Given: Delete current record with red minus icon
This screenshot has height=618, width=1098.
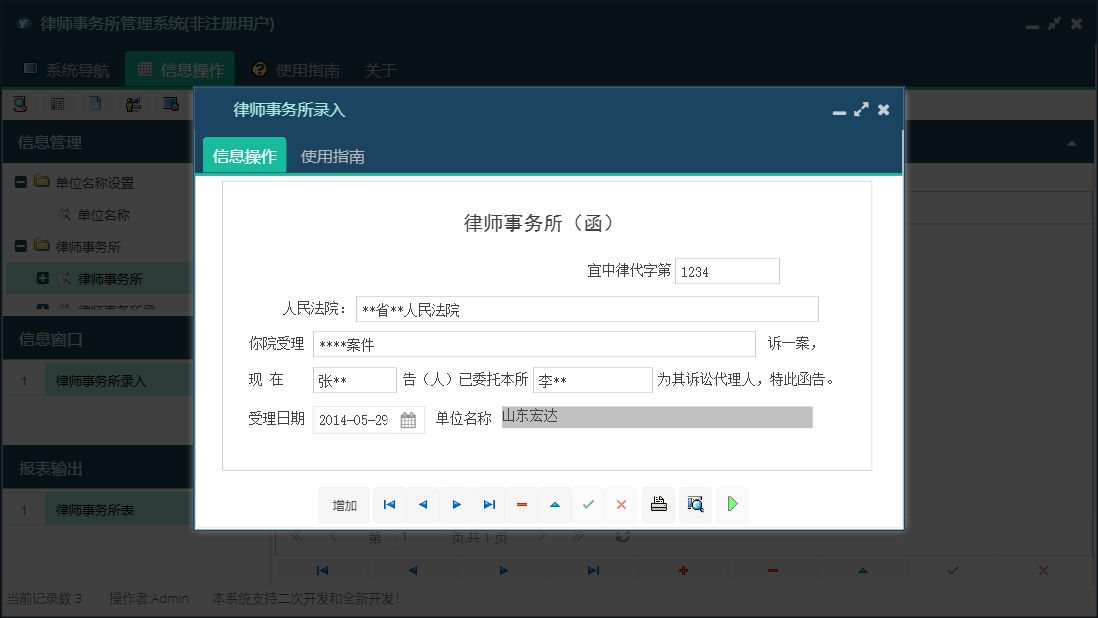Looking at the screenshot, I should click(521, 505).
